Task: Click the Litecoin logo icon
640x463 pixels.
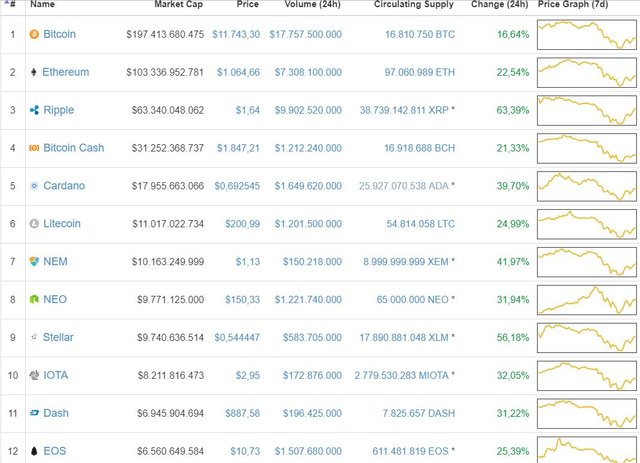Action: coord(34,224)
